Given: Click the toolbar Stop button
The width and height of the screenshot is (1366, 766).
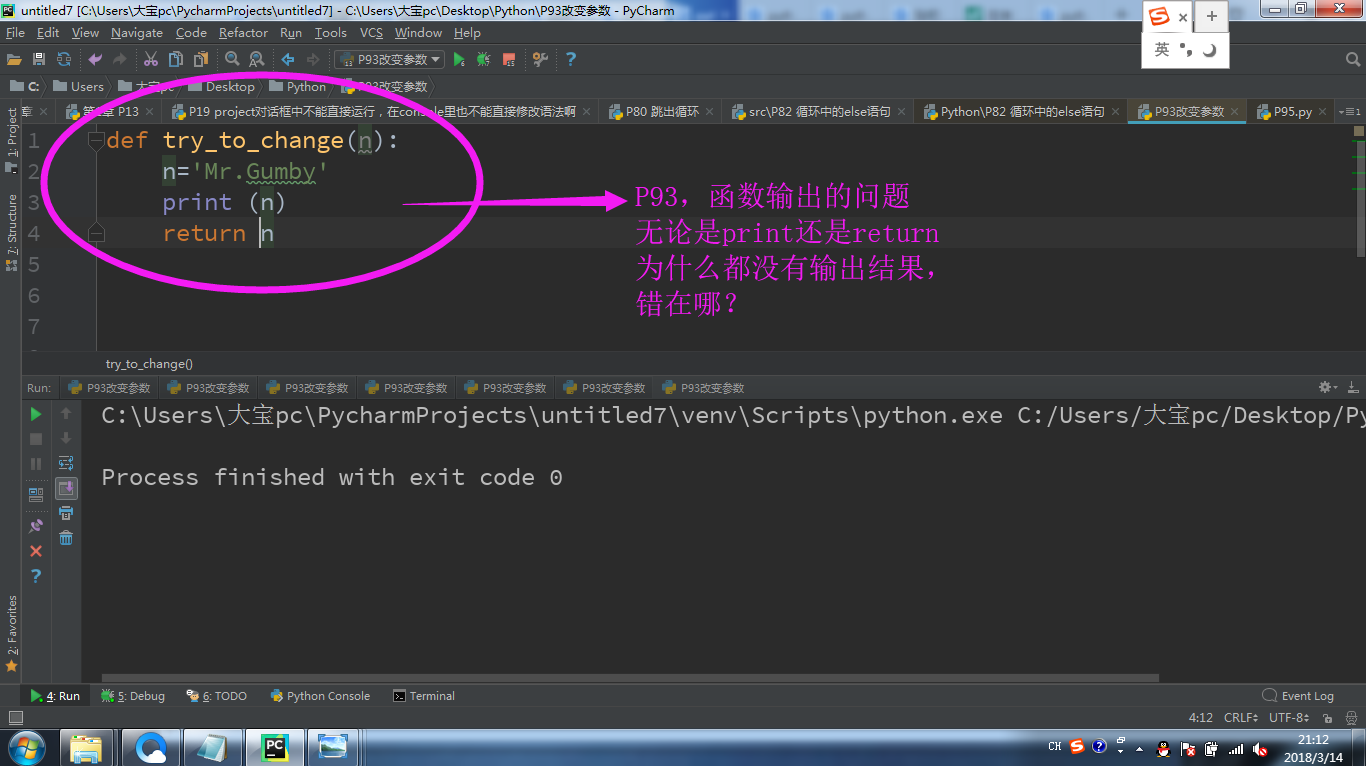Looking at the screenshot, I should click(x=509, y=60).
